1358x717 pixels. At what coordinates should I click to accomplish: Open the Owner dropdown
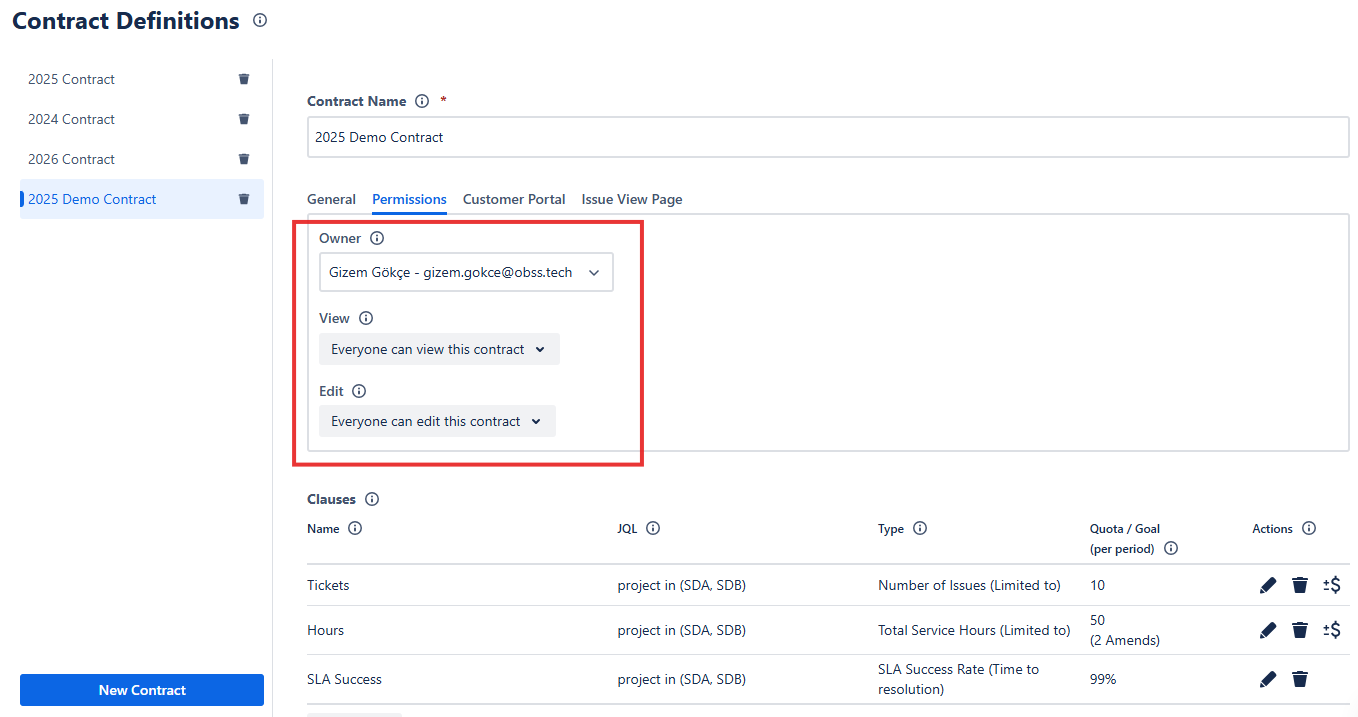tap(466, 272)
